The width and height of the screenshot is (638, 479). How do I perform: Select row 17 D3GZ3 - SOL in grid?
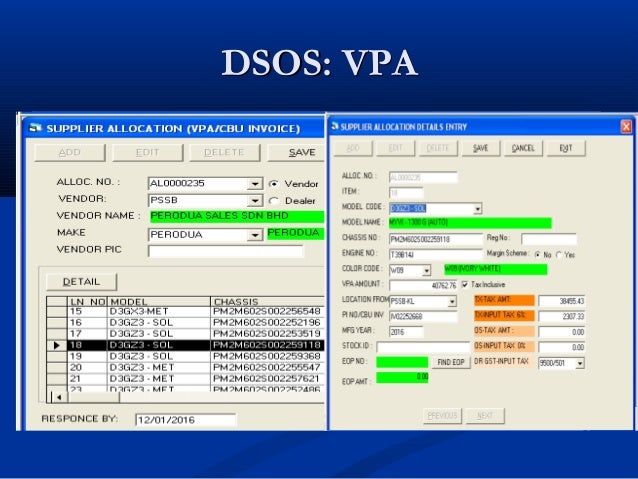point(186,334)
